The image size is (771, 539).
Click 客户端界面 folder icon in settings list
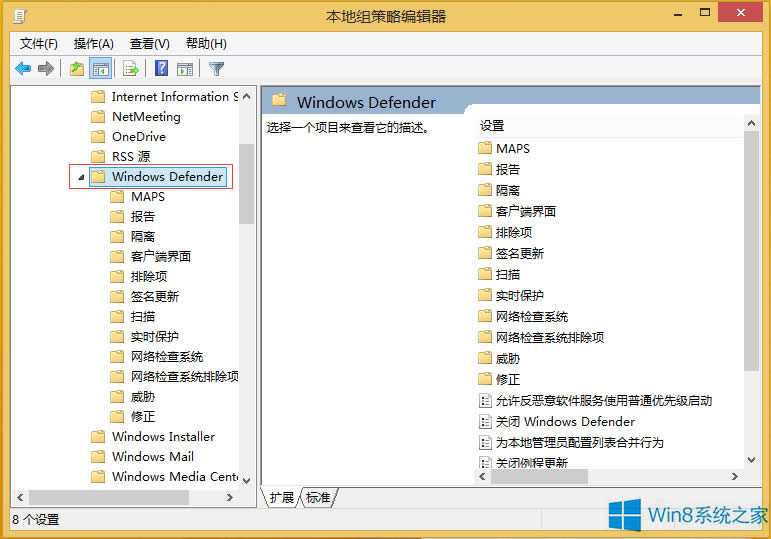(485, 211)
